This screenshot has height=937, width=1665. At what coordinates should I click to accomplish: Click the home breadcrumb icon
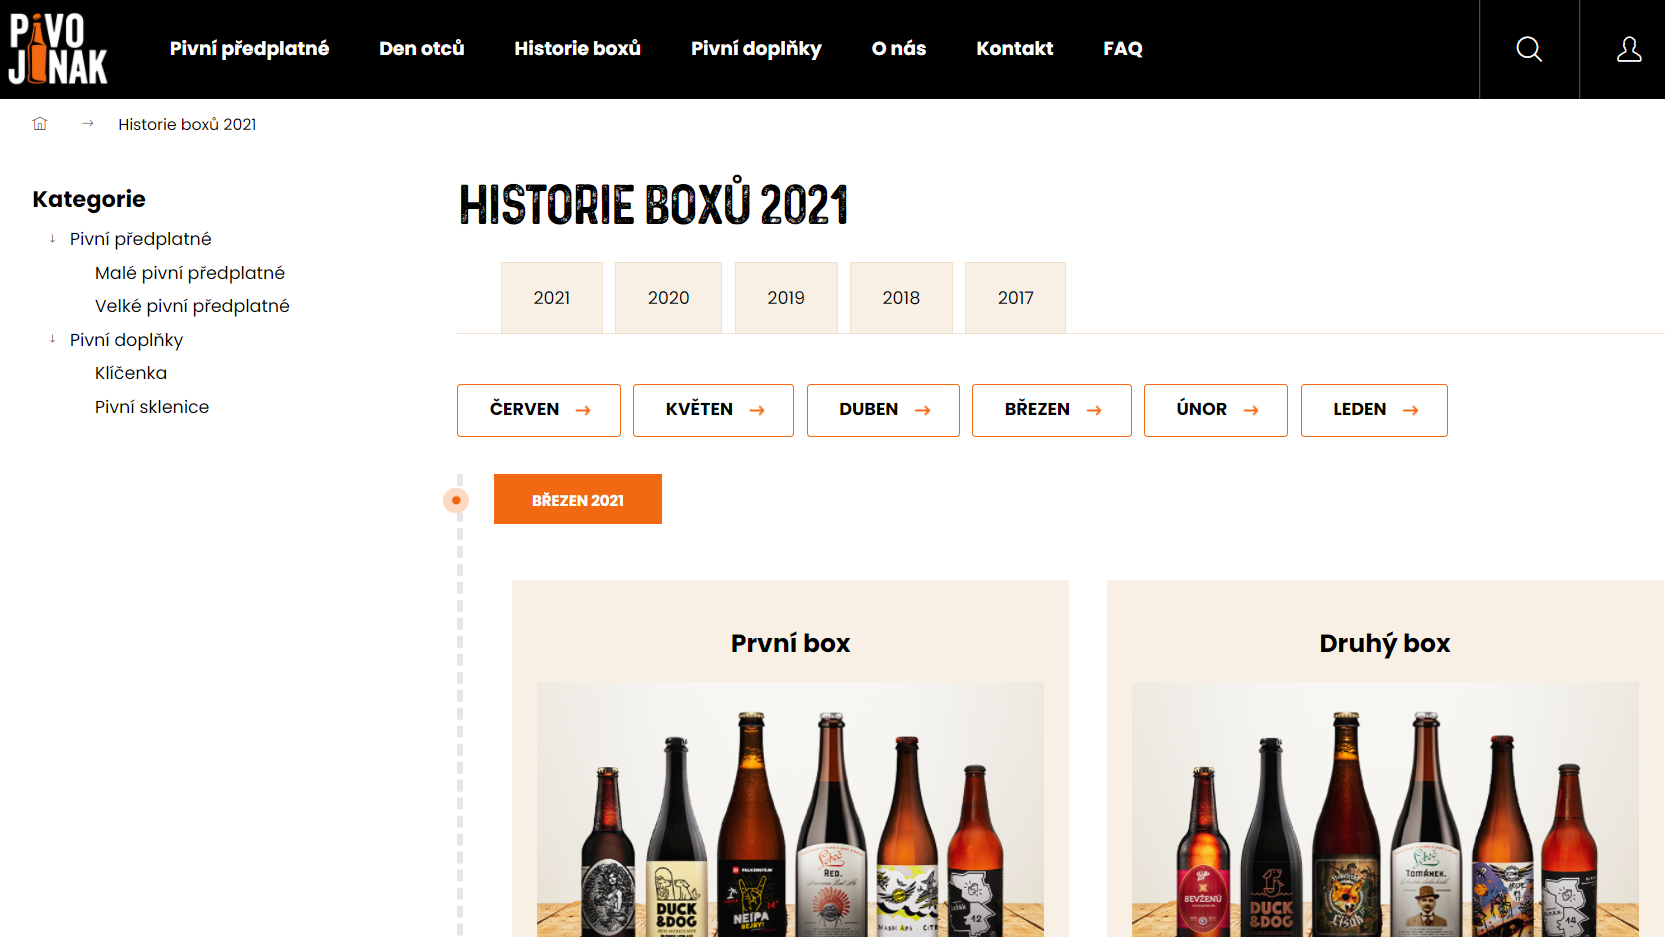coord(40,124)
